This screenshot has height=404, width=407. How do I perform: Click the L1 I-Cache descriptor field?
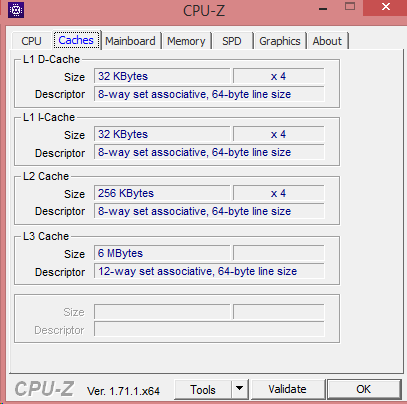click(x=209, y=152)
